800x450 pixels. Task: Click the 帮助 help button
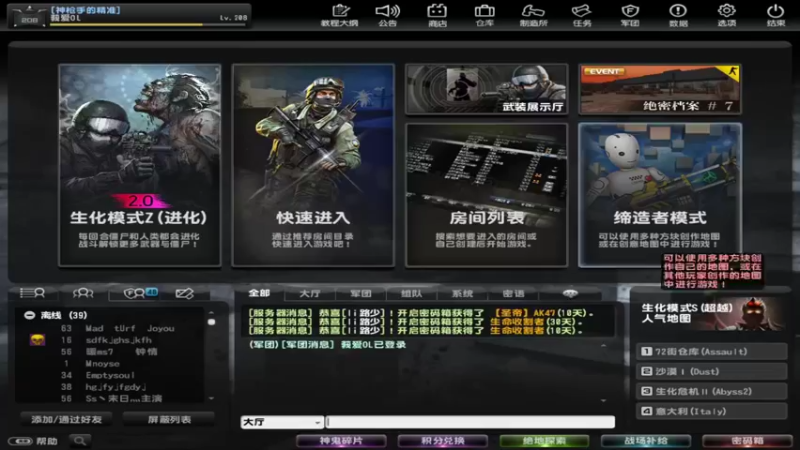[34, 441]
